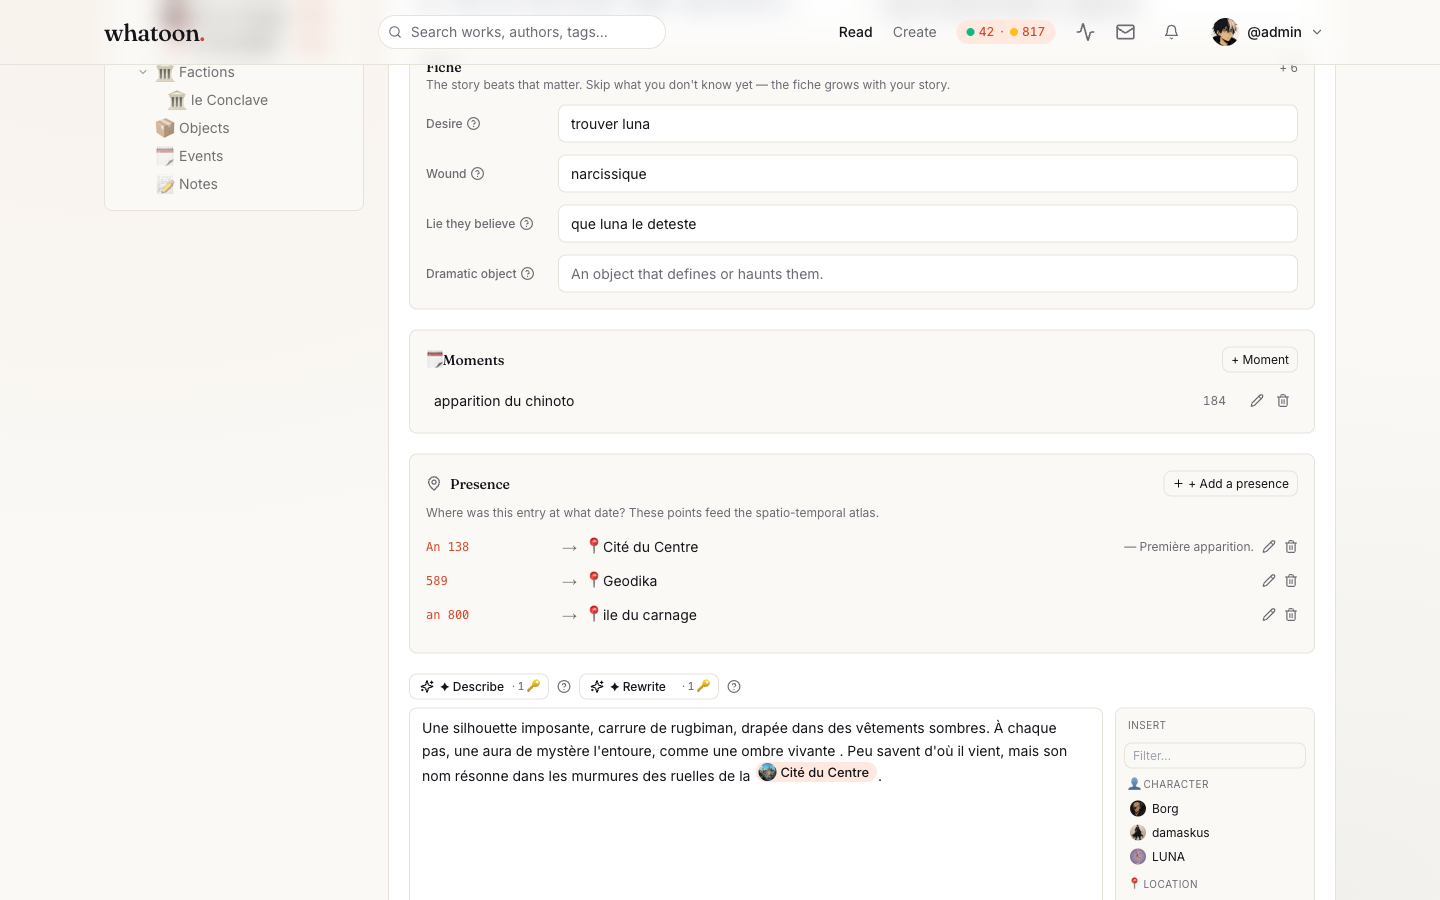Click the Cité du Centre mention chip
Viewport: 1440px width, 900px height.
pos(816,772)
